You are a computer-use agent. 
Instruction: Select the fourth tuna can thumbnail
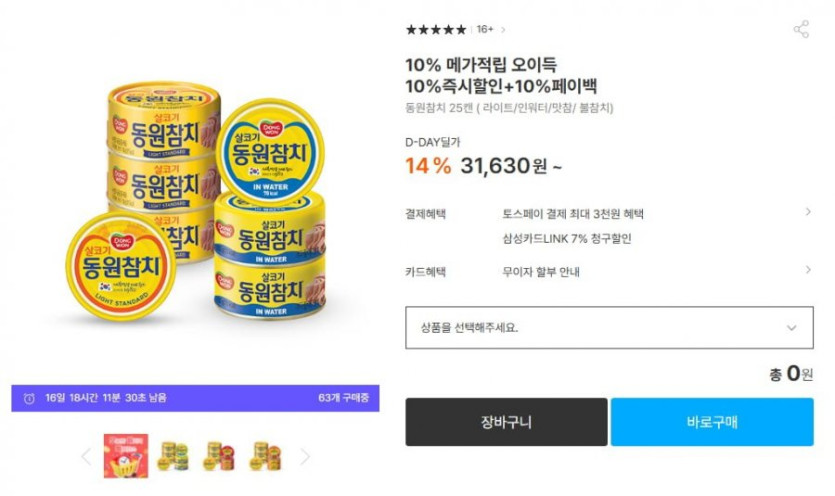tap(265, 456)
